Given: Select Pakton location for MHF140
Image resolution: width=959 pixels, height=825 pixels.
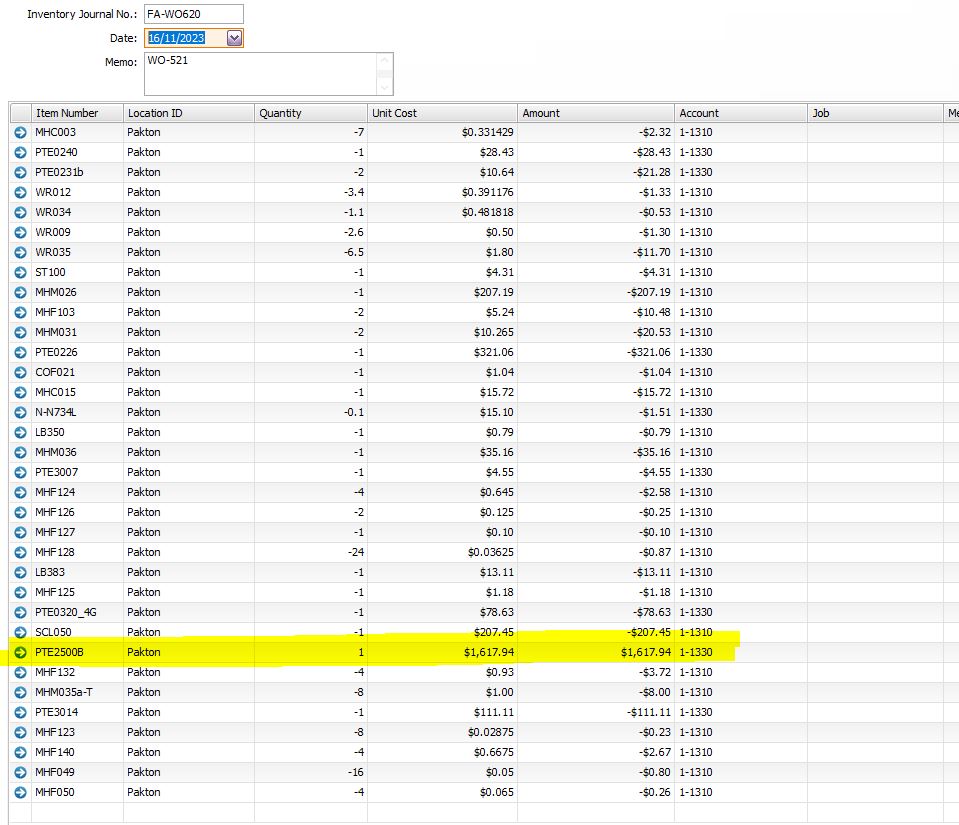Looking at the screenshot, I should (188, 752).
